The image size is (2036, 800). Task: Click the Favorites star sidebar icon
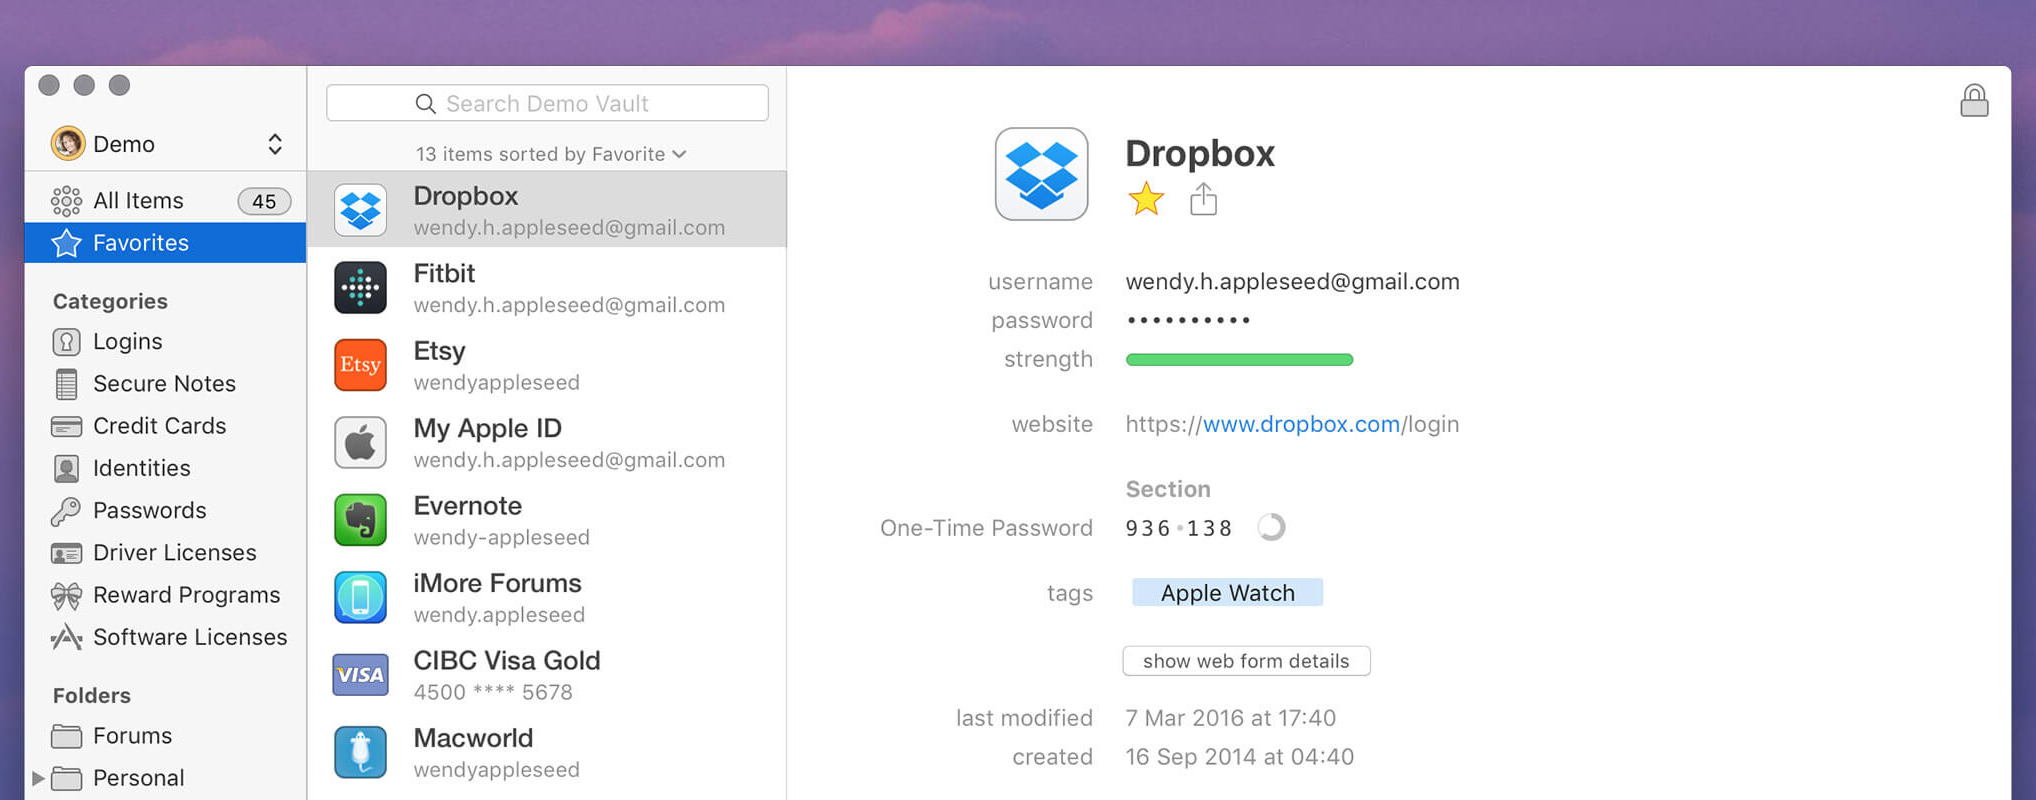point(66,243)
